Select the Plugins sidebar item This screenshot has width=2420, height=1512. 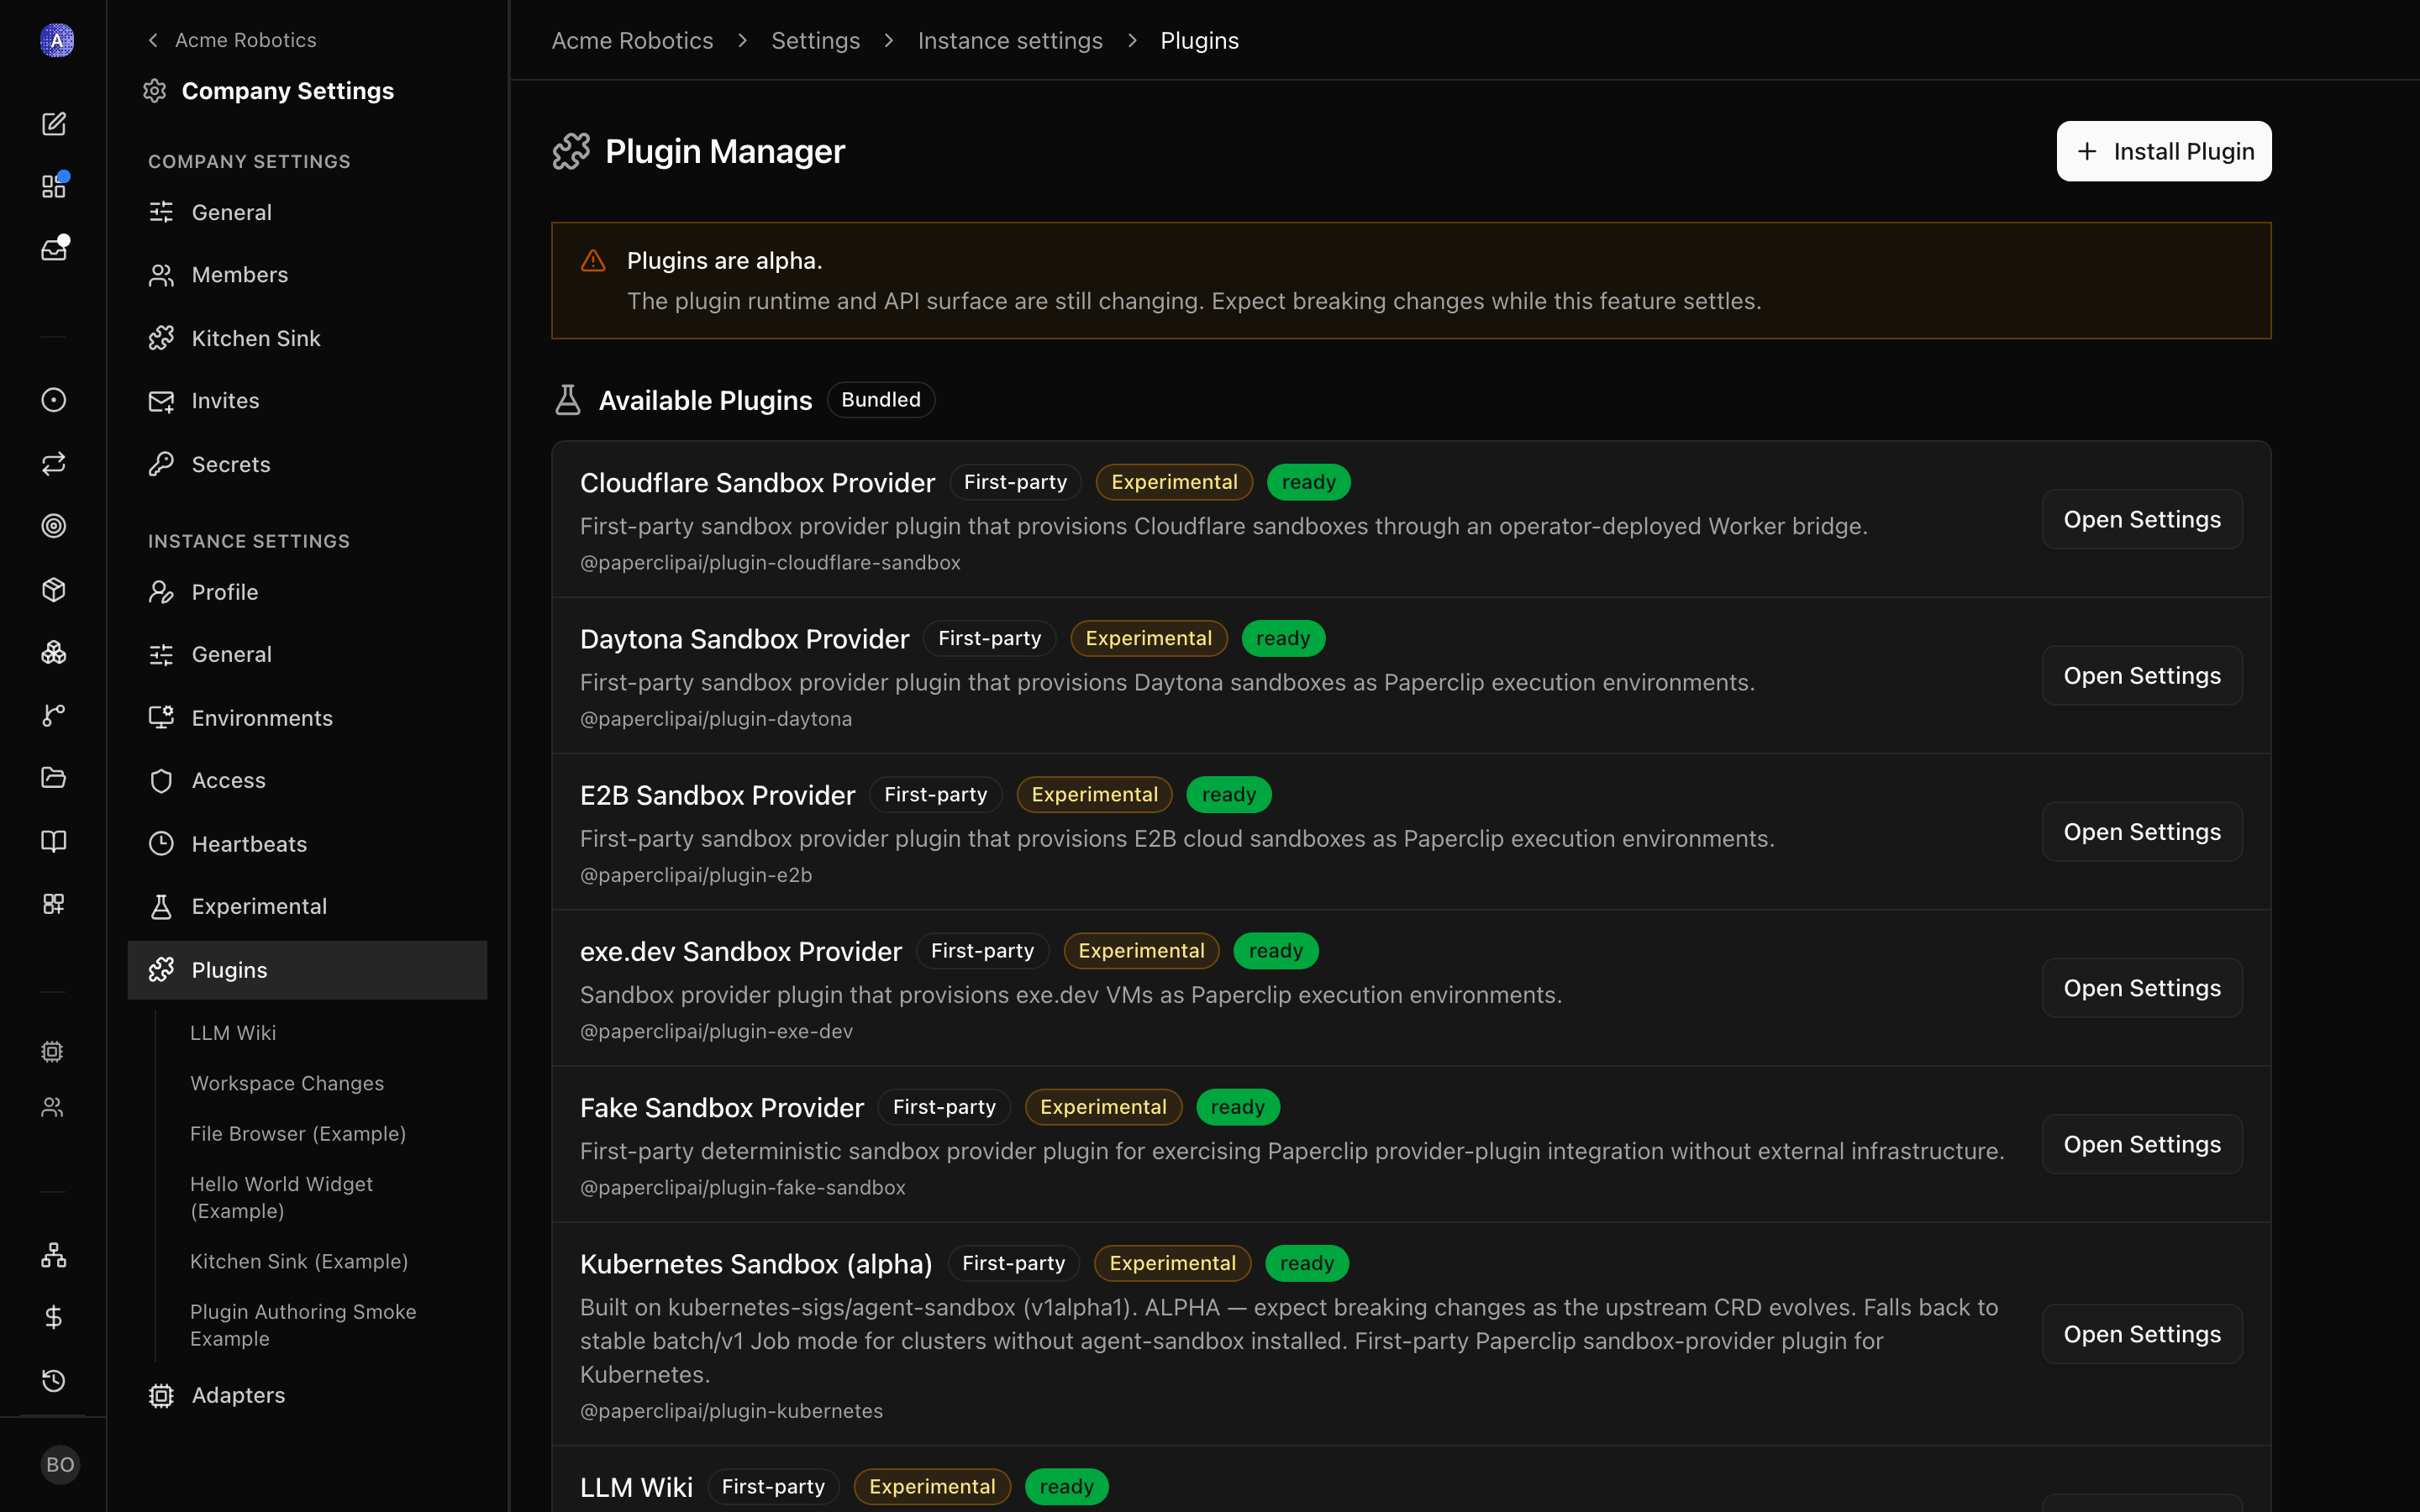307,970
